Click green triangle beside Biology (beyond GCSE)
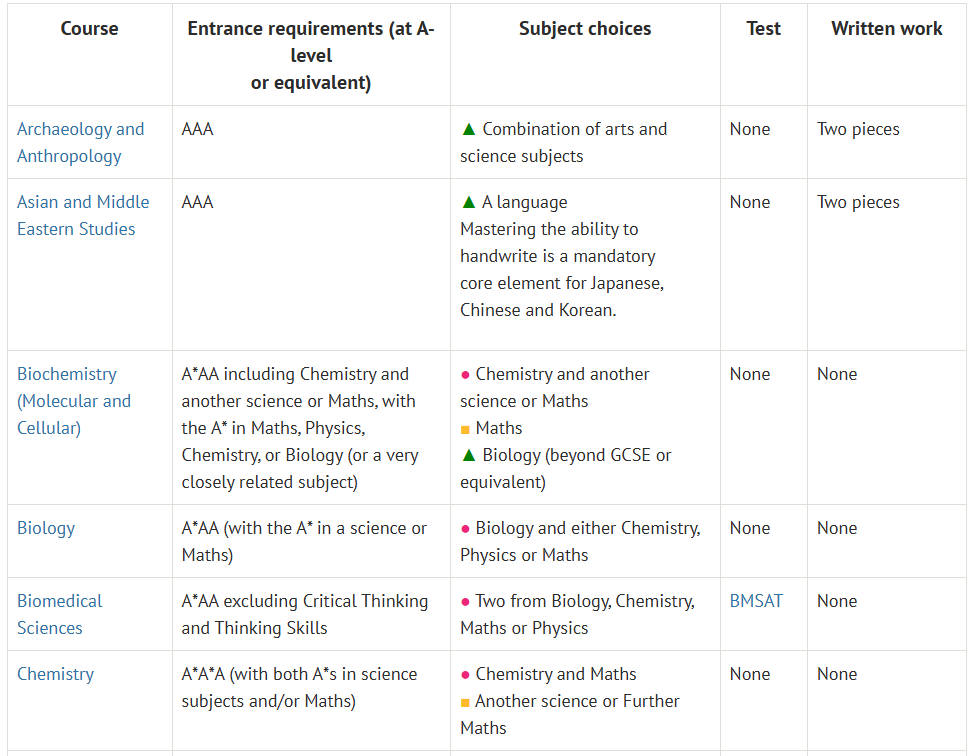The height and width of the screenshot is (756, 973). (x=468, y=455)
